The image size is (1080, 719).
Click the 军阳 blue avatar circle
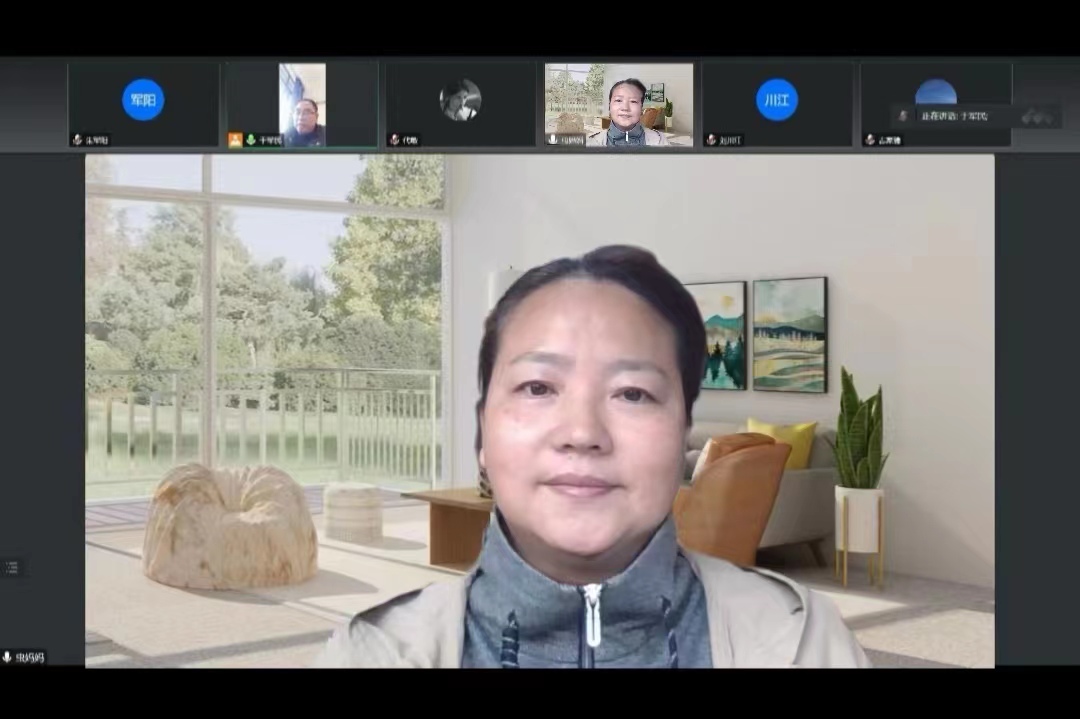tap(143, 99)
